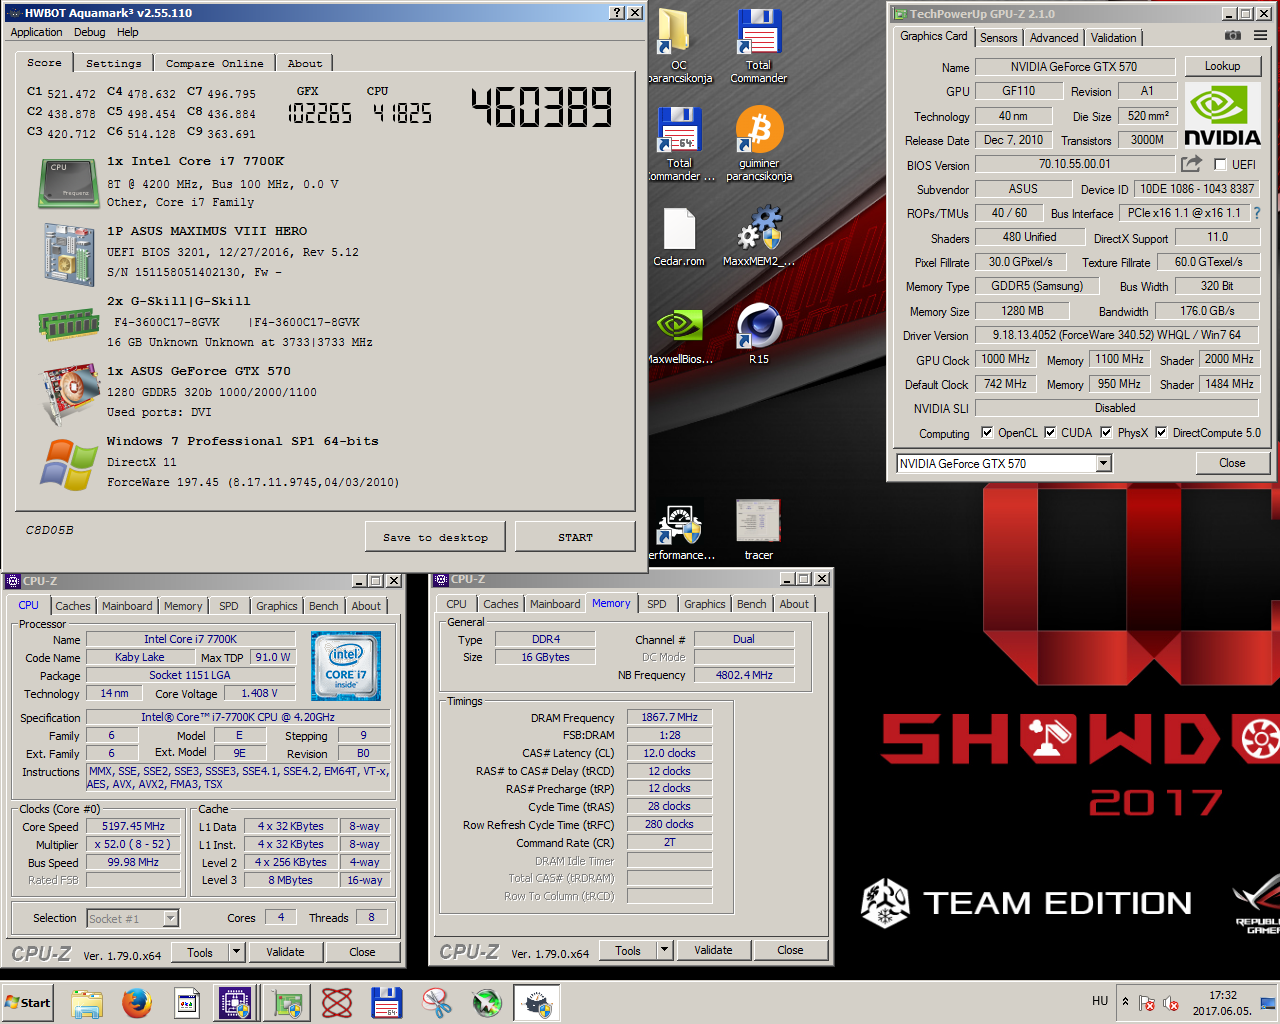The width and height of the screenshot is (1280, 1024).
Task: Open the Tools dropdown arrow in right CPU-Z
Action: [x=665, y=951]
